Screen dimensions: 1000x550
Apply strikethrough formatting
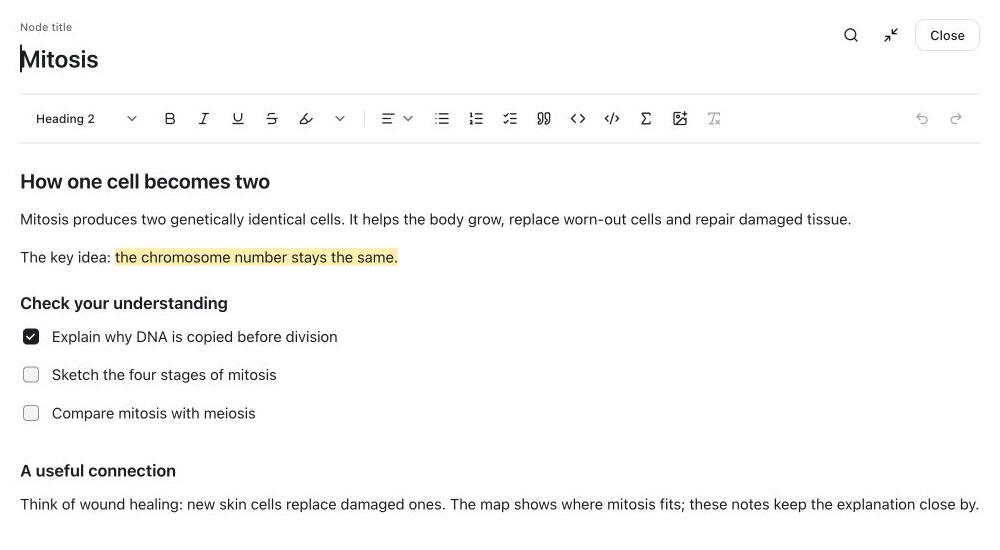272,119
